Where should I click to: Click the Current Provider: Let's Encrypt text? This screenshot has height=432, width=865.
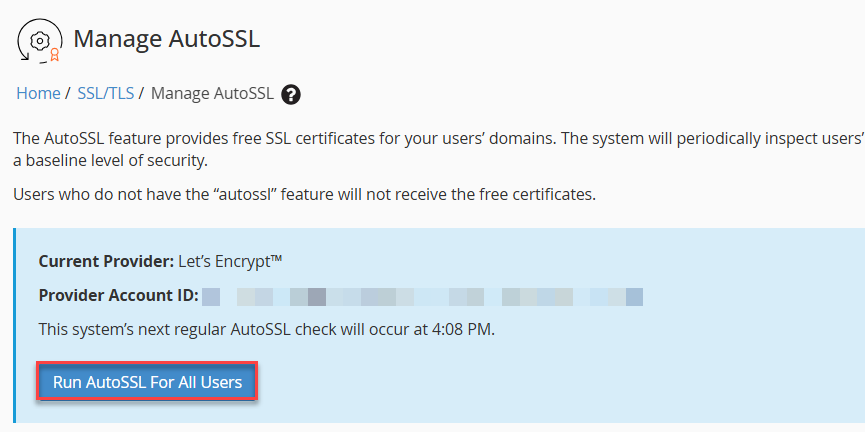click(161, 261)
